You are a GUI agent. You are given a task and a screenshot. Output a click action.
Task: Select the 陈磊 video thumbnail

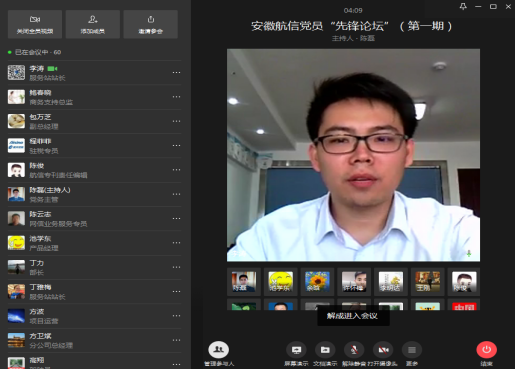[x=244, y=282]
